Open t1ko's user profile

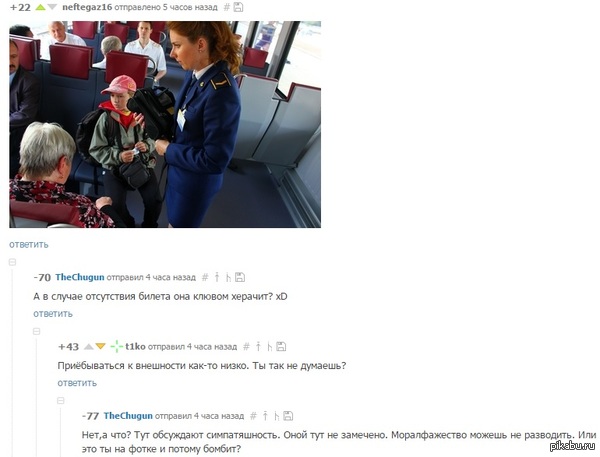click(x=135, y=346)
